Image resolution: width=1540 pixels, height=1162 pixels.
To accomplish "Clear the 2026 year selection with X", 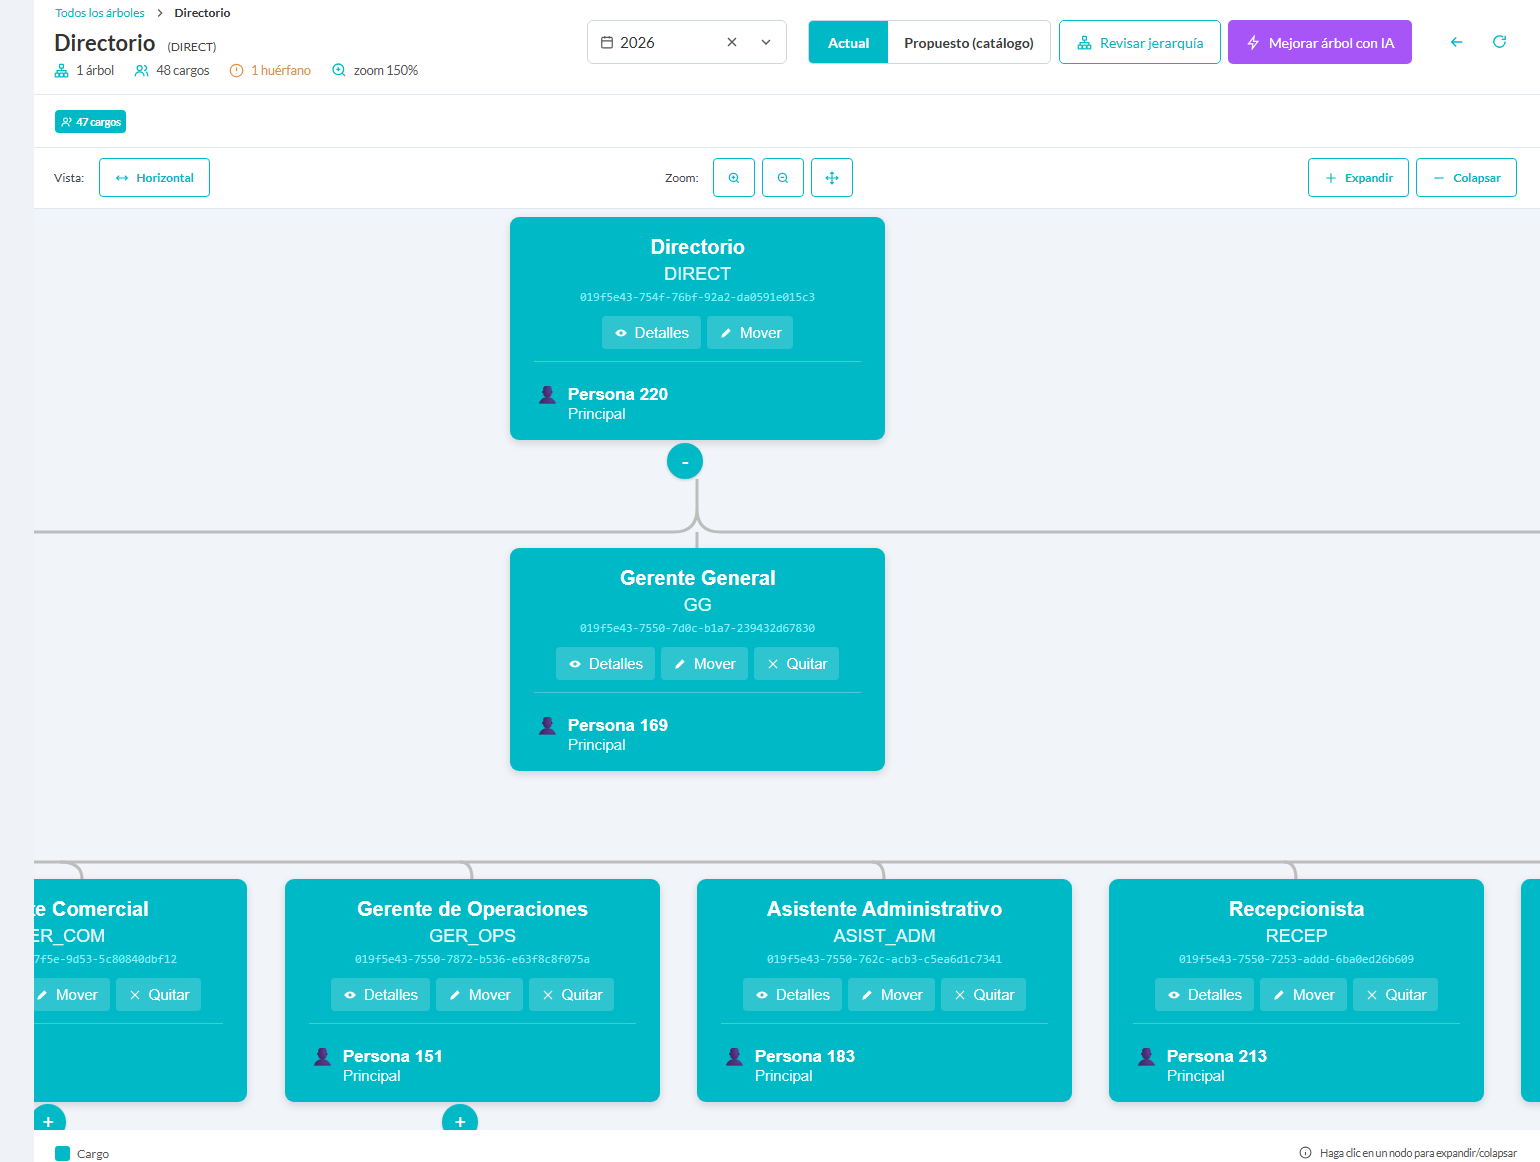I will pyautogui.click(x=732, y=42).
